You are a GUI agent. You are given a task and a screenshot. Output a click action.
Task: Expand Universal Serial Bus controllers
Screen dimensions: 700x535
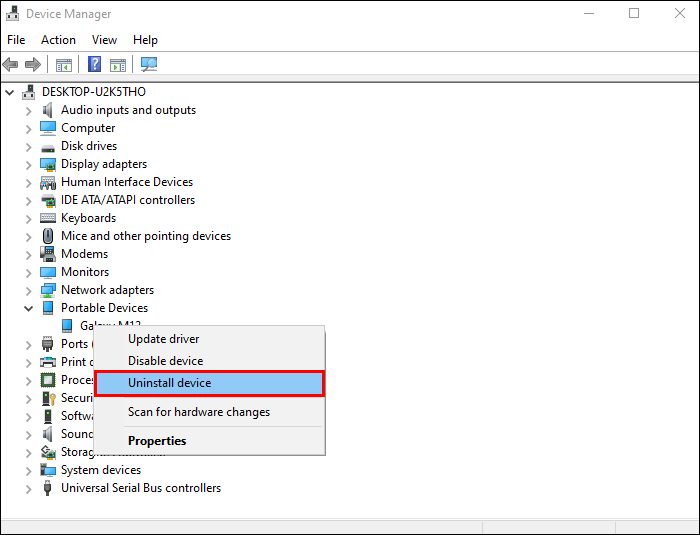coord(29,489)
